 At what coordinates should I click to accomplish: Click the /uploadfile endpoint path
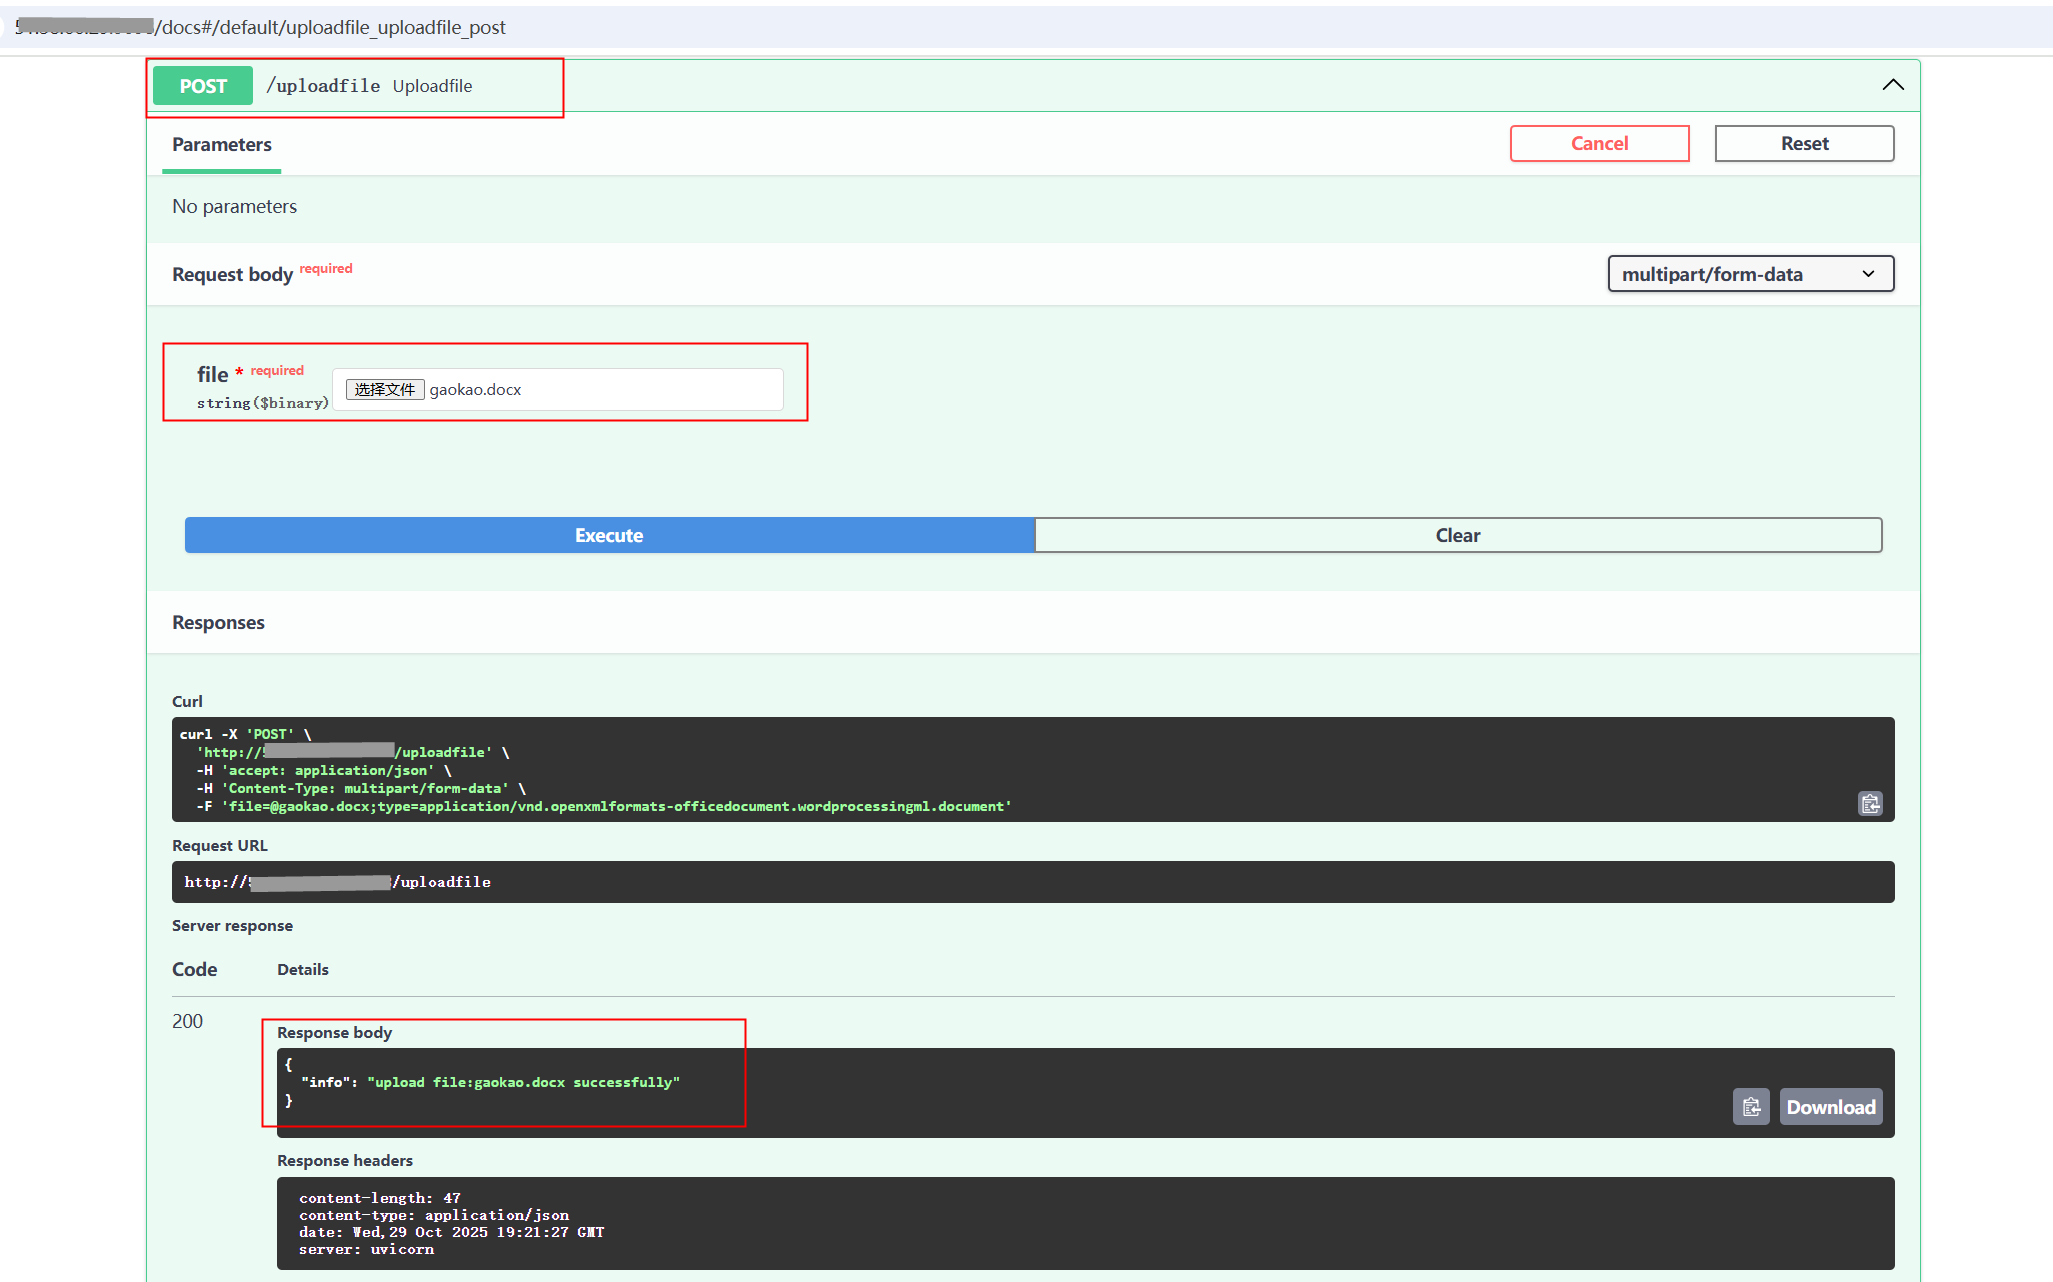pos(323,86)
